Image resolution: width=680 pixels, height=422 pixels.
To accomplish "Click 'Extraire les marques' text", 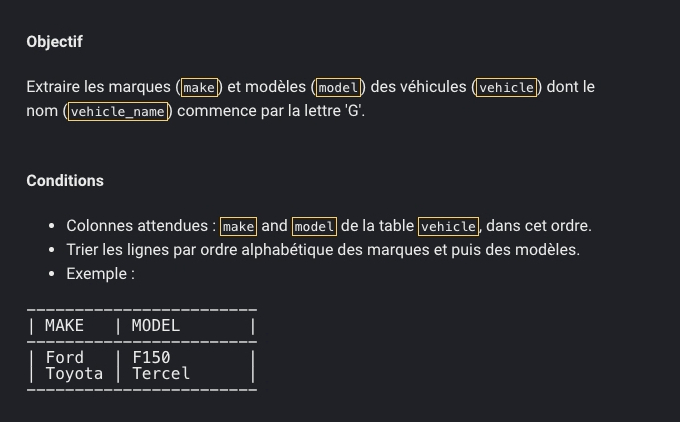I will (x=98, y=87).
